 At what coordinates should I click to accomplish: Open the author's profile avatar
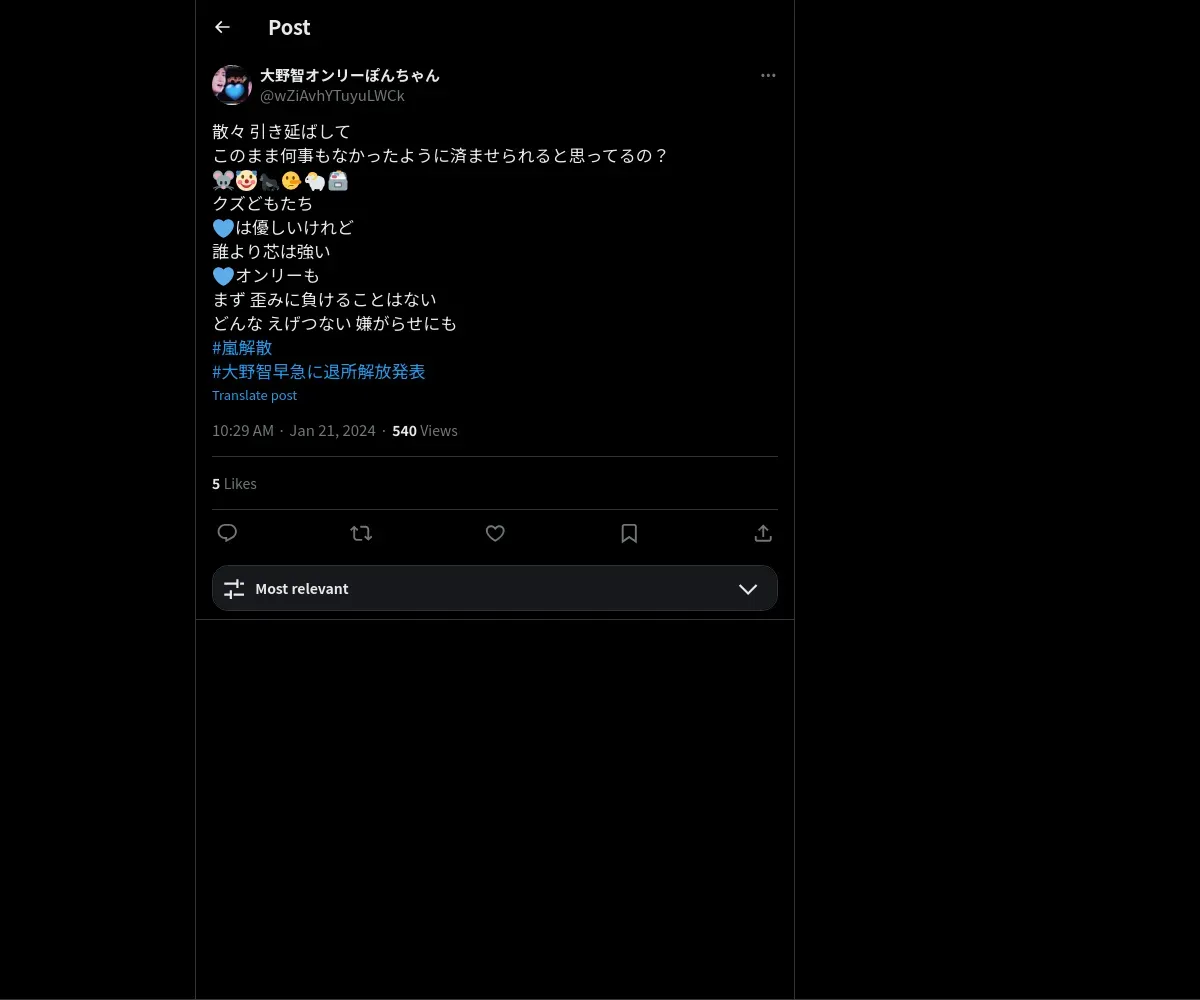pyautogui.click(x=232, y=85)
